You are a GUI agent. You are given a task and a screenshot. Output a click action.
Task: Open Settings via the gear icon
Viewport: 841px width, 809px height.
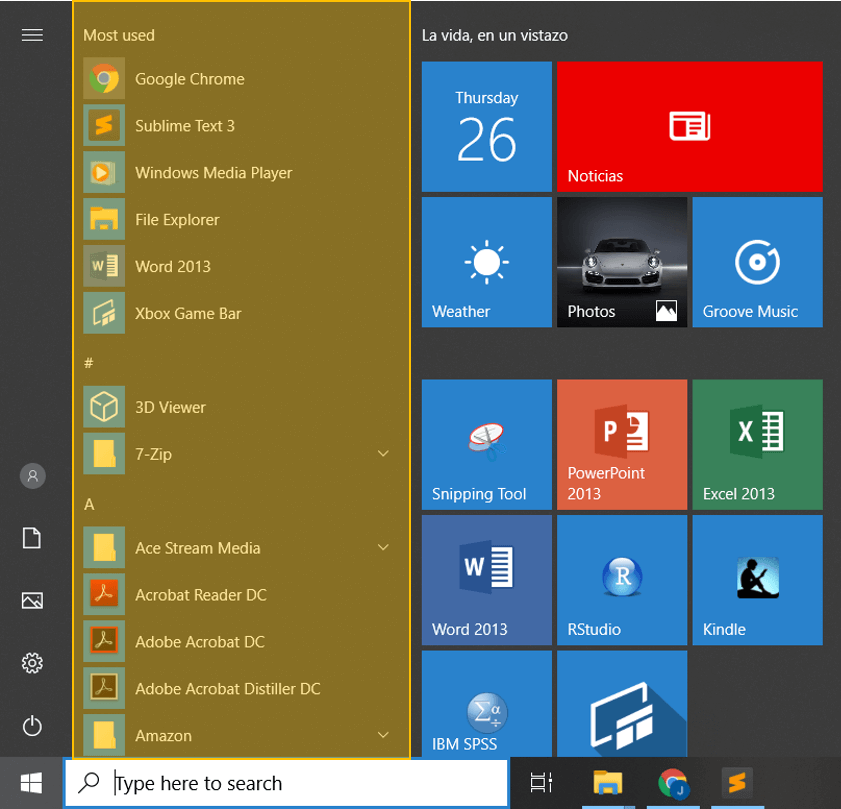(x=32, y=663)
